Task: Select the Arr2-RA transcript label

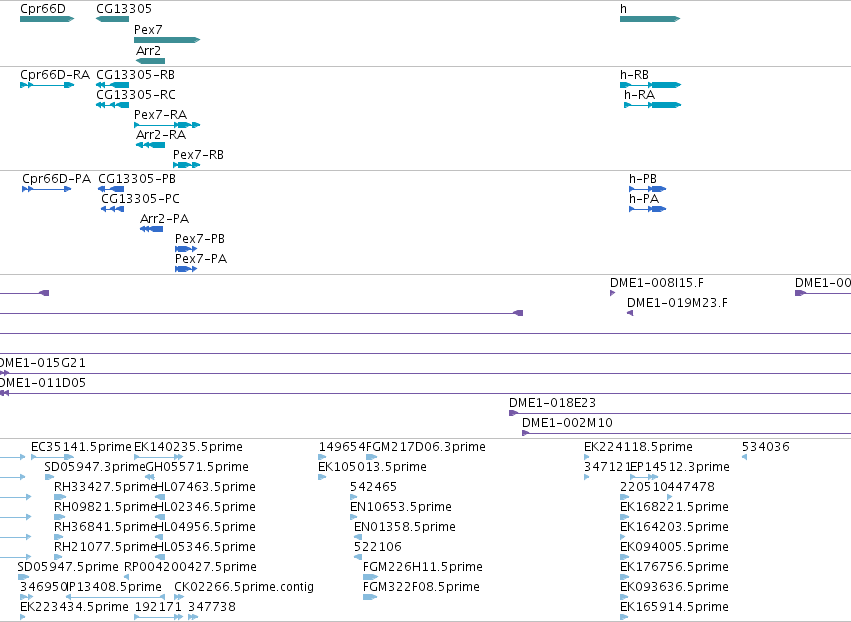Action: tap(161, 135)
